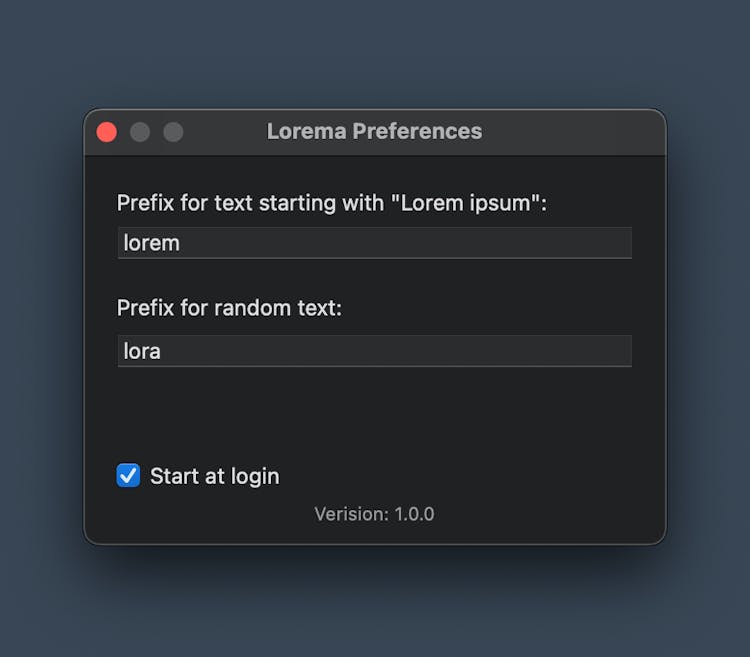
Task: Click empty space between field and checkbox
Action: click(374, 415)
